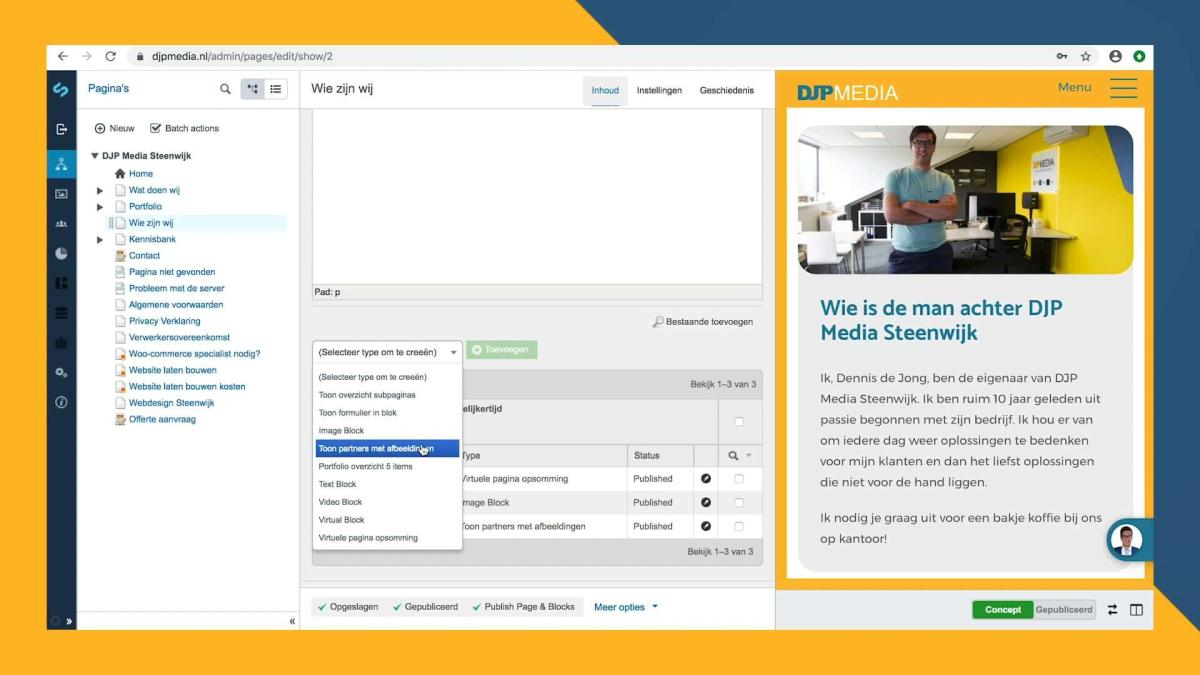Switch preview to Gepubliceerd state
The height and width of the screenshot is (675, 1200).
click(1064, 610)
